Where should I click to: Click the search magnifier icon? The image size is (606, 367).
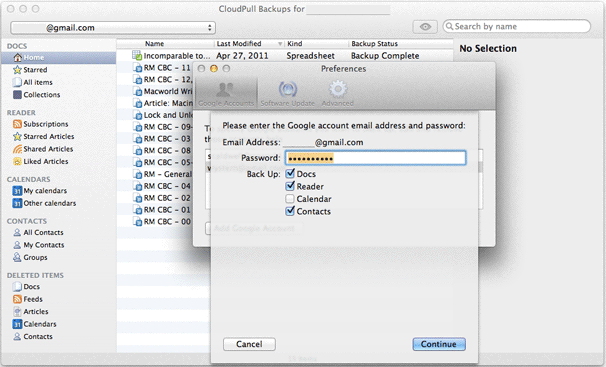(x=449, y=26)
